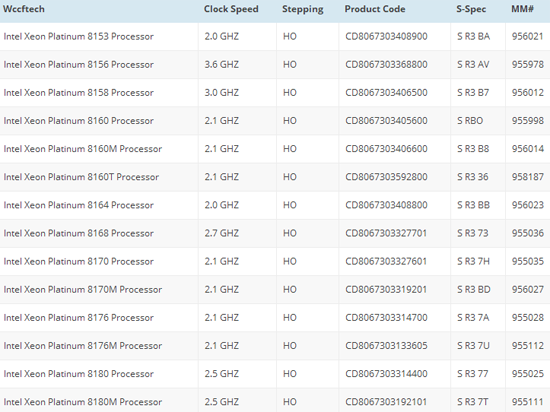This screenshot has width=550, height=412.
Task: Click product code CD8067303327601
Action: (386, 261)
